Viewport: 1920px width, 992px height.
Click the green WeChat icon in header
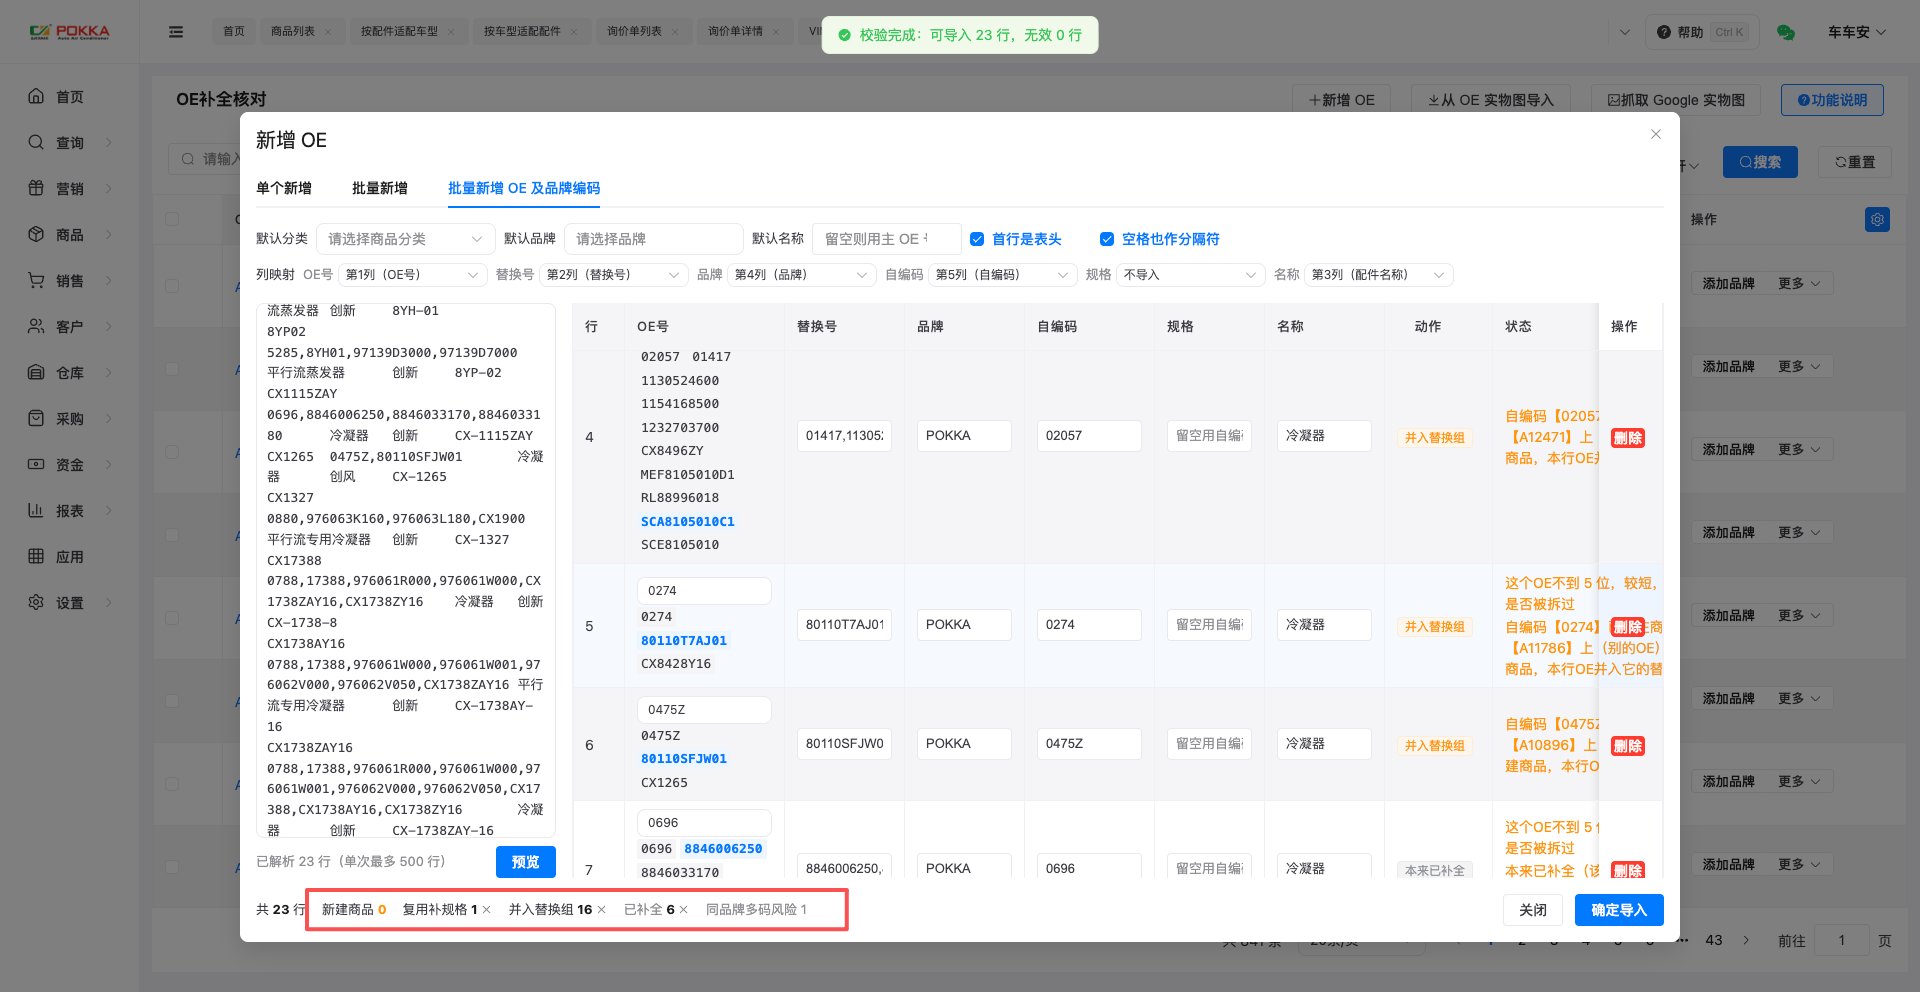tap(1785, 32)
